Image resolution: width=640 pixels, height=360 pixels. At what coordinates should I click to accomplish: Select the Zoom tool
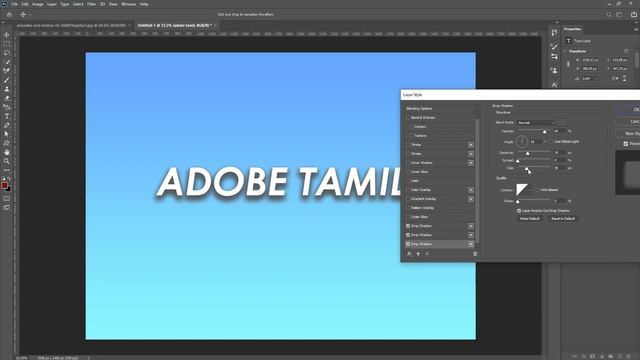coord(7,161)
